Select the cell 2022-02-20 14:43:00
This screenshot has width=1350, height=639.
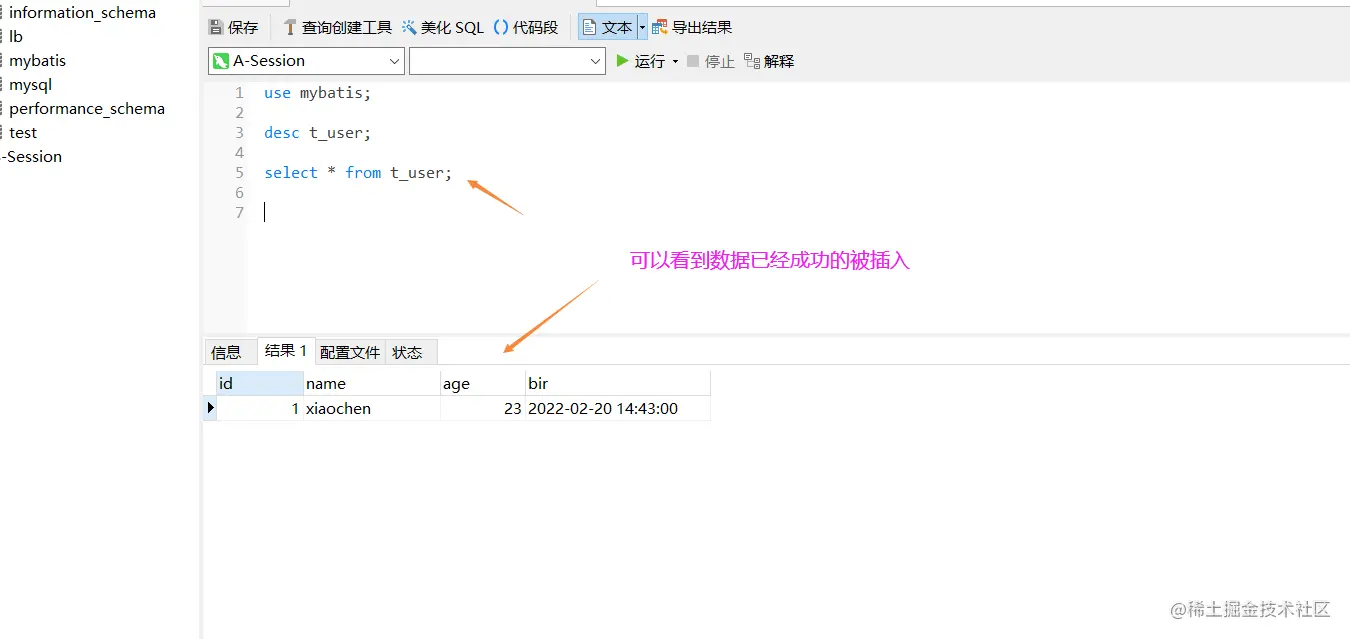click(618, 408)
